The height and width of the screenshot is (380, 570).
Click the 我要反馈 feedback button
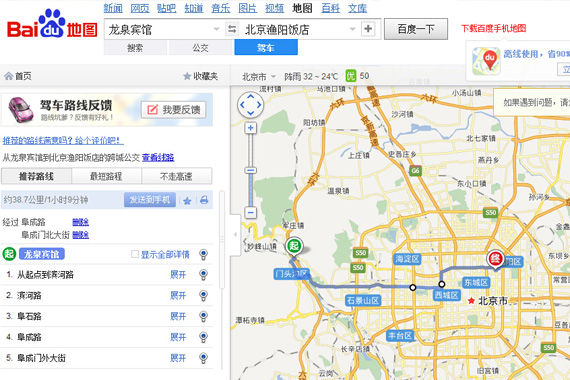click(173, 109)
